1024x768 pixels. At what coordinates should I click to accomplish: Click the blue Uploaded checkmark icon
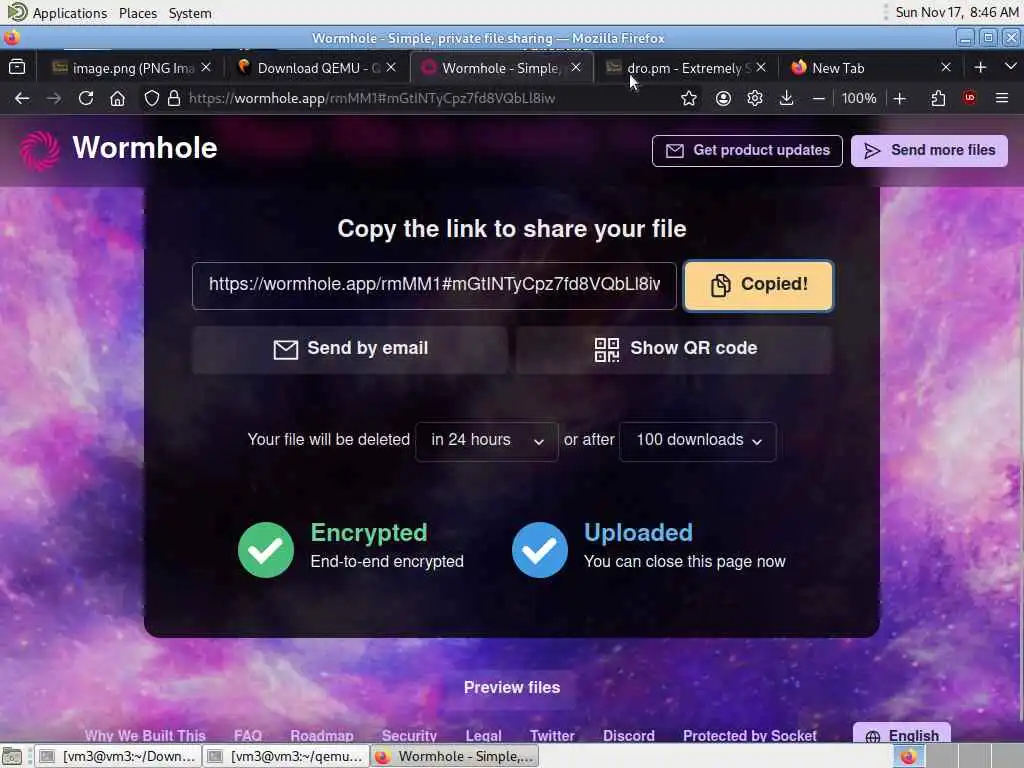539,550
